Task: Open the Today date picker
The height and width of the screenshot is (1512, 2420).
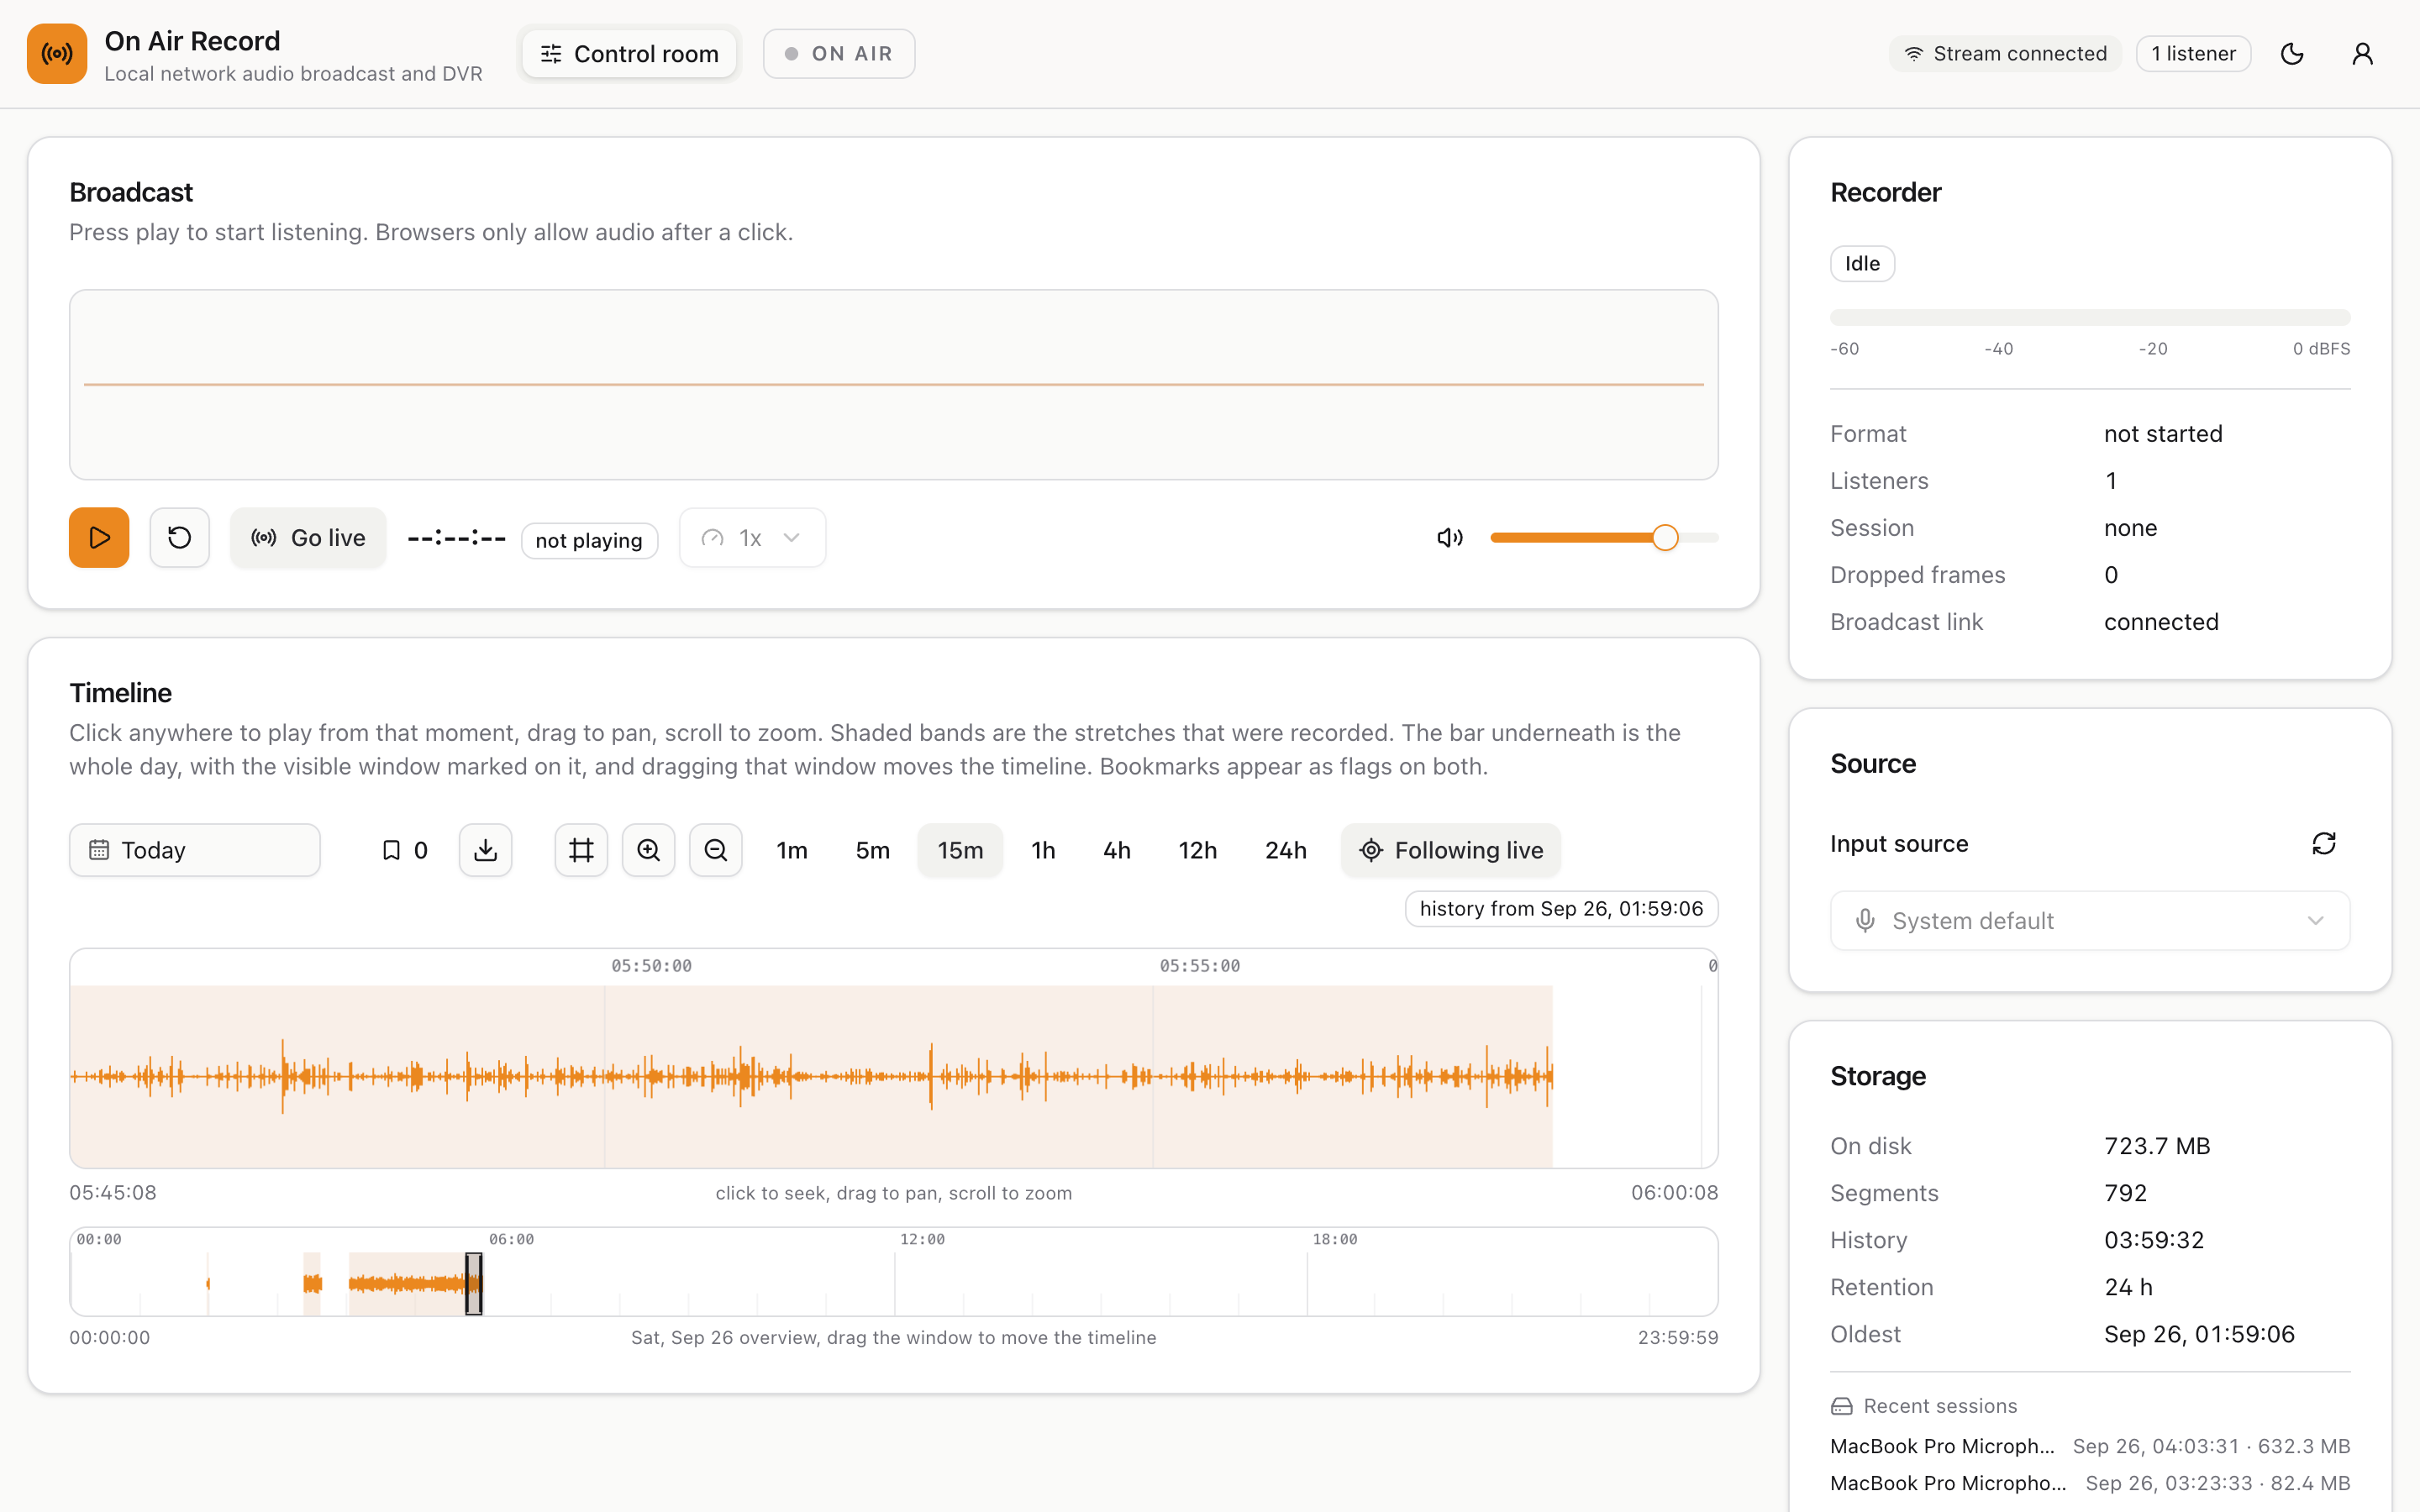Action: (x=195, y=850)
